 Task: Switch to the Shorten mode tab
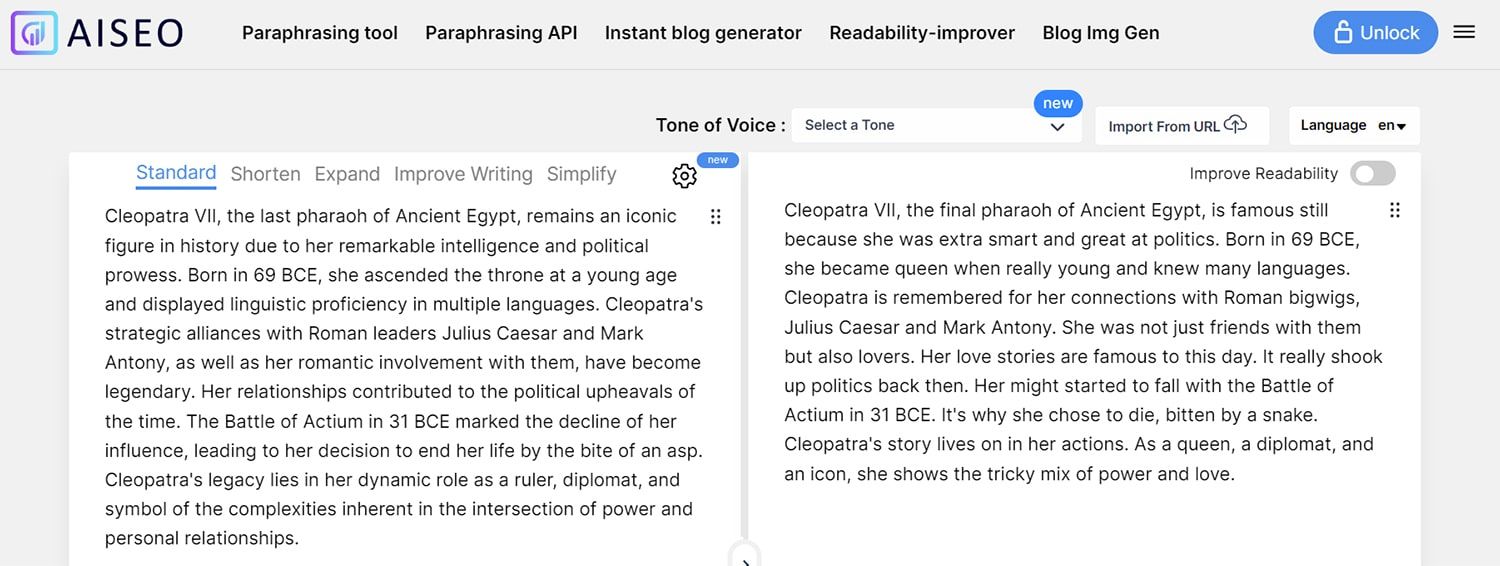coord(265,174)
